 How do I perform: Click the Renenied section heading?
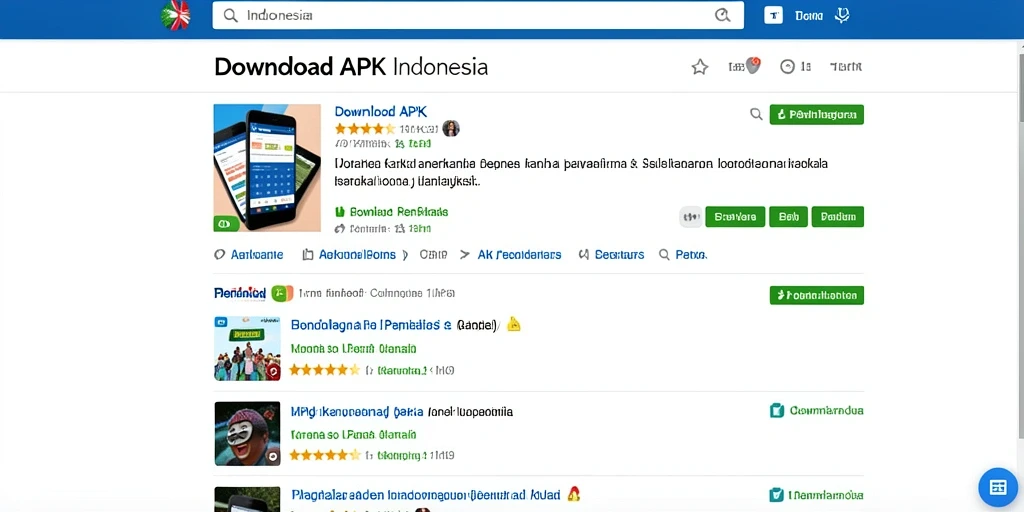(240, 293)
